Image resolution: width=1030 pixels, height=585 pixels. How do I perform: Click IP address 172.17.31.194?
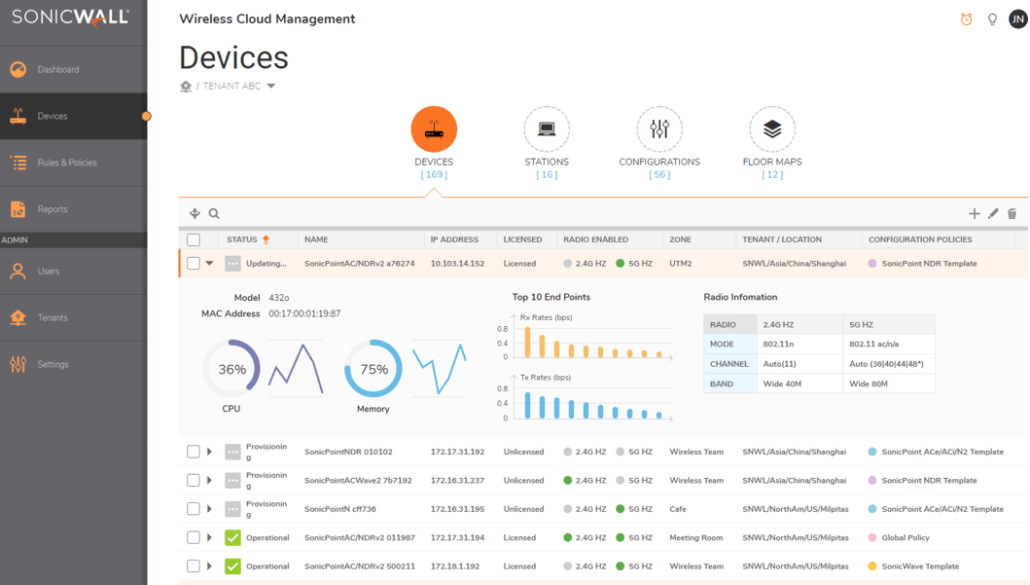coord(457,538)
